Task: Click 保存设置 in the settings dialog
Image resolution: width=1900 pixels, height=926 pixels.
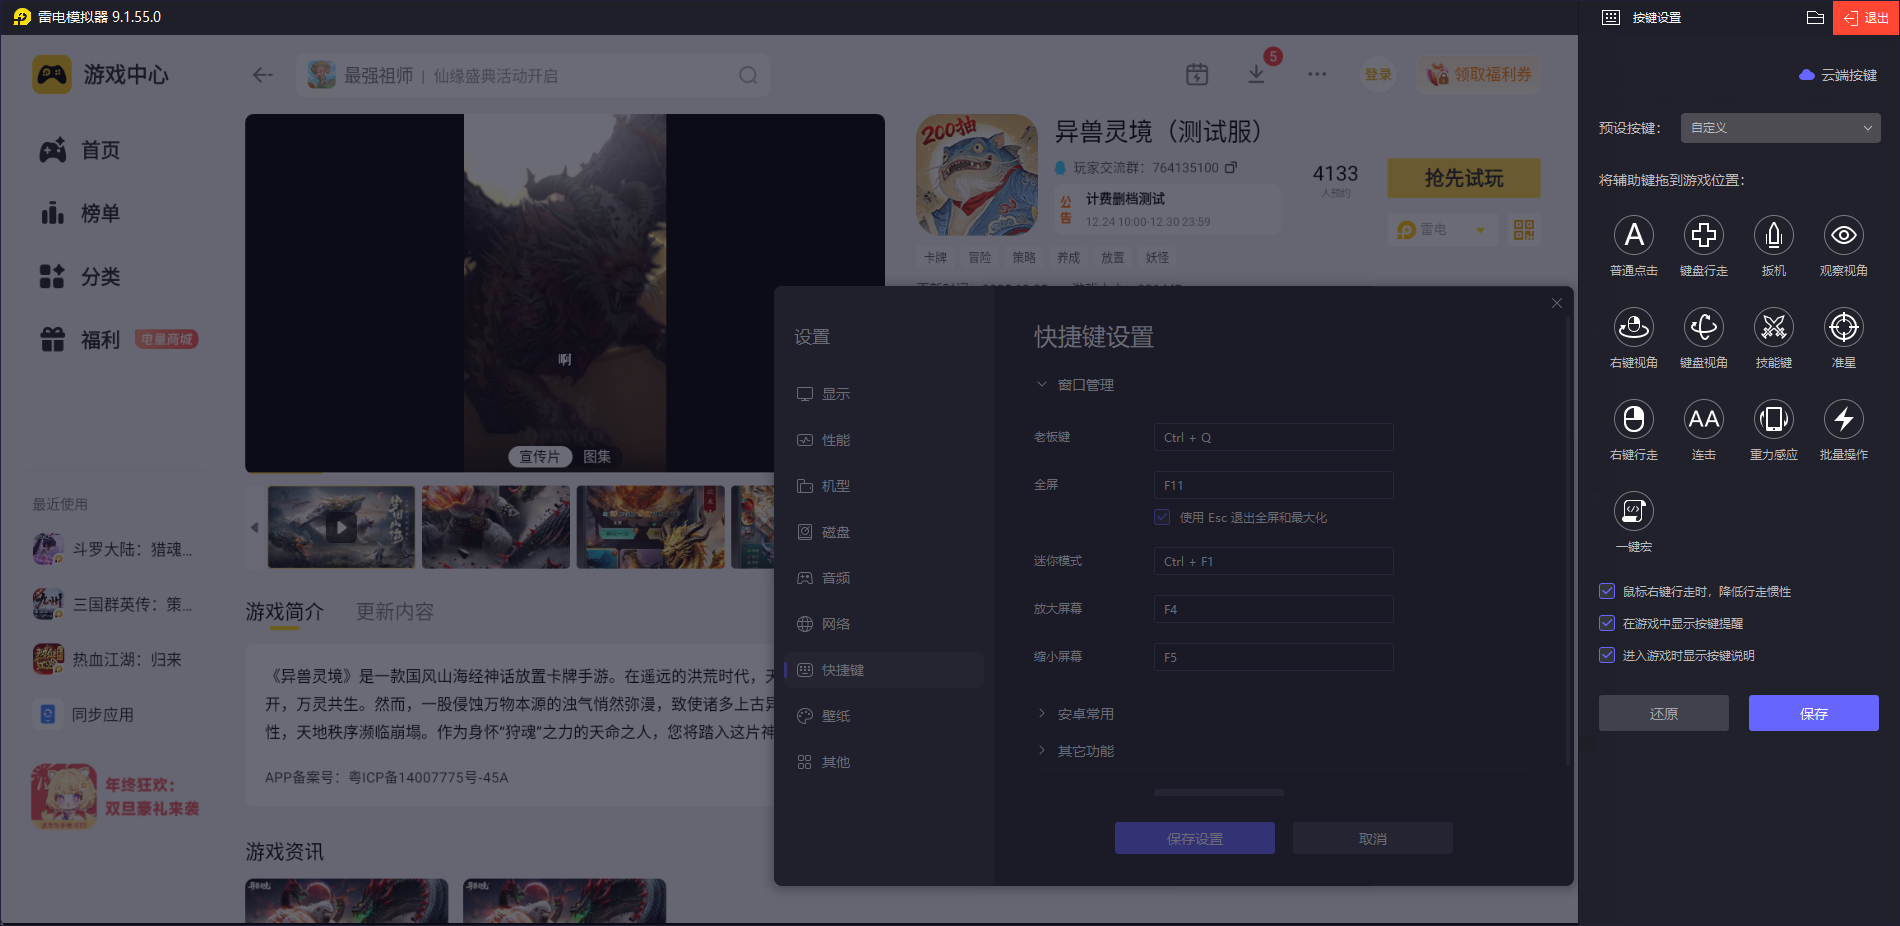Action: (x=1195, y=838)
